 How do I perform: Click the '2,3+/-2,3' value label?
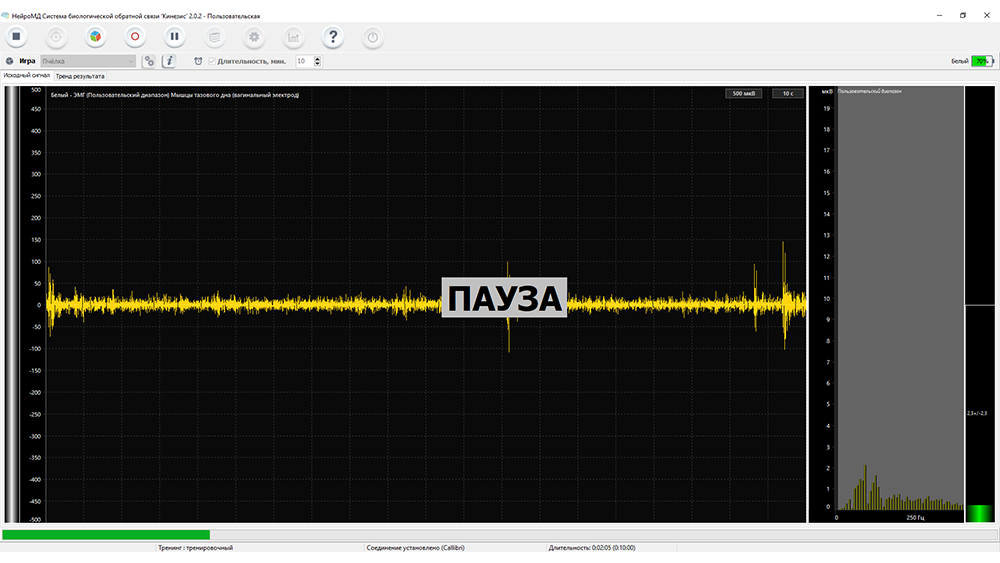[976, 413]
